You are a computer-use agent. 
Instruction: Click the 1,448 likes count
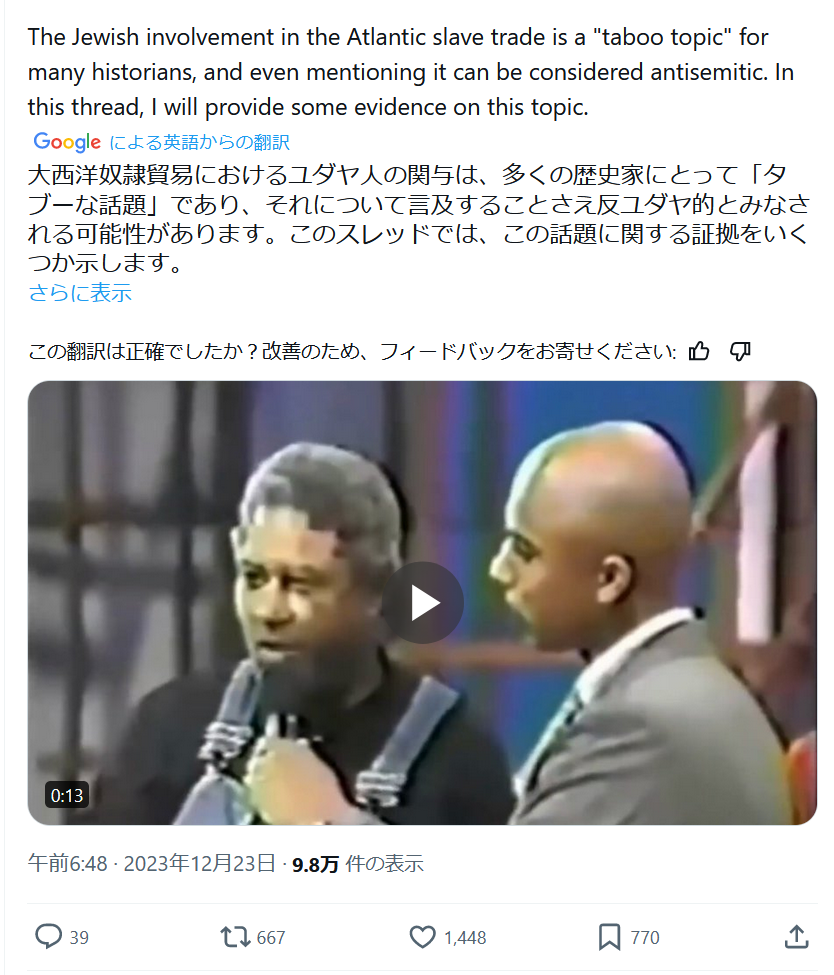465,937
